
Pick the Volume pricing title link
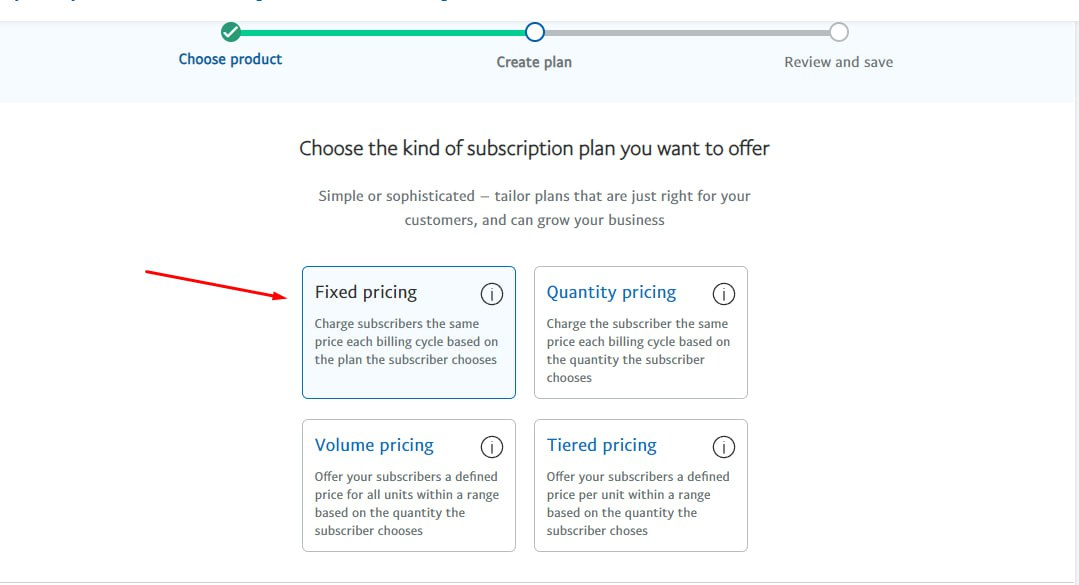coord(374,446)
